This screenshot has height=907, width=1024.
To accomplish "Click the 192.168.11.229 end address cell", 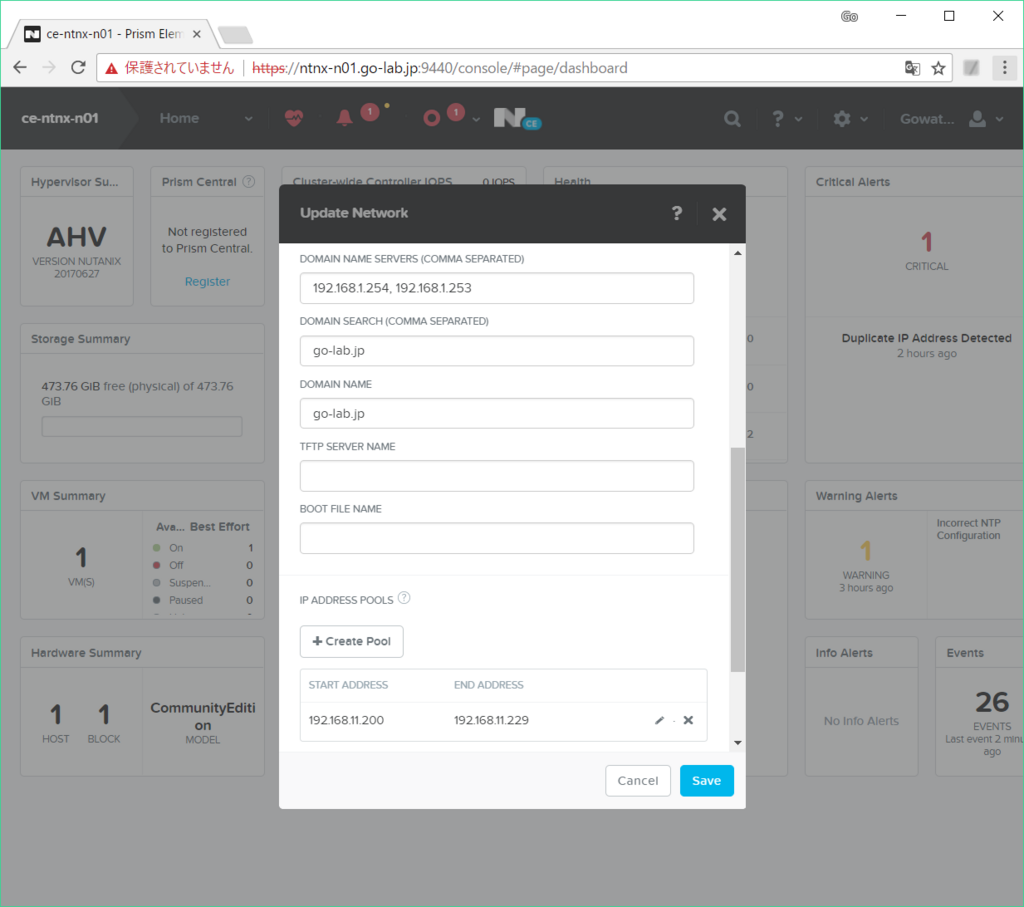I will (x=491, y=720).
